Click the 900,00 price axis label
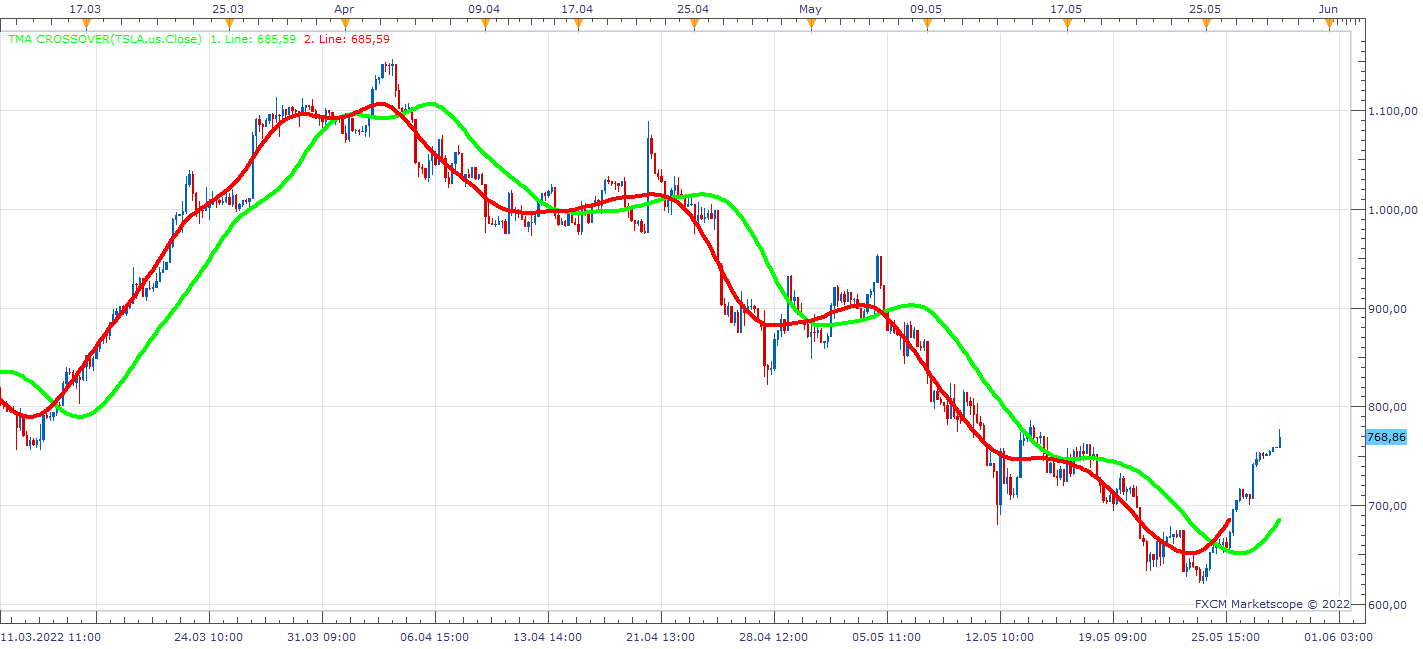 tap(1387, 309)
